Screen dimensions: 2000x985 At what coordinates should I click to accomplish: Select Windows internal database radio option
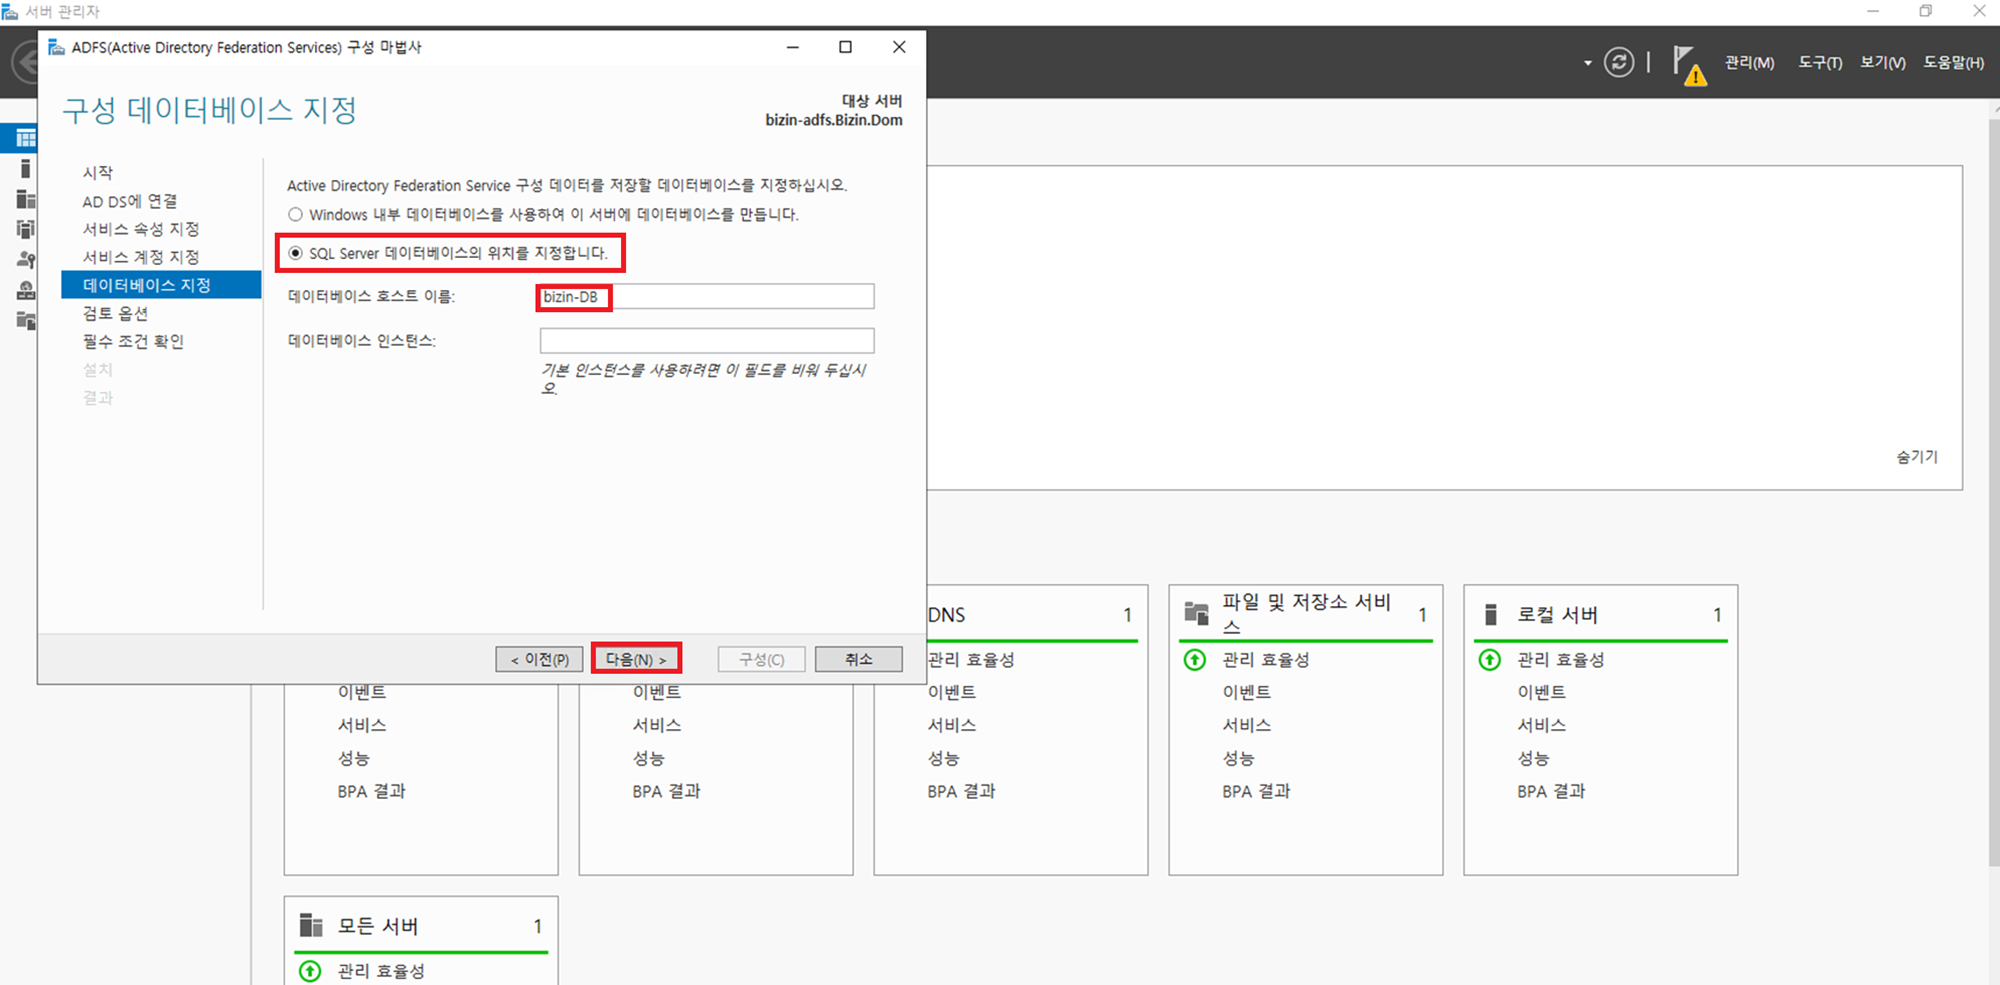pos(295,215)
